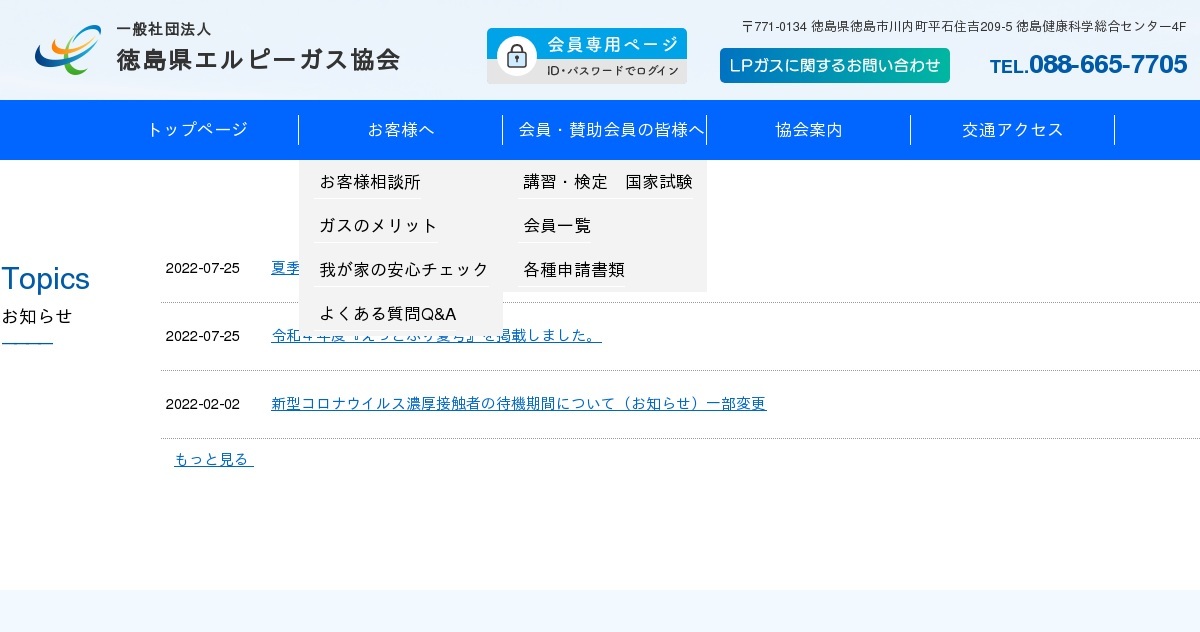Open the 会員一覧 member list
The width and height of the screenshot is (1200, 632).
tap(555, 225)
